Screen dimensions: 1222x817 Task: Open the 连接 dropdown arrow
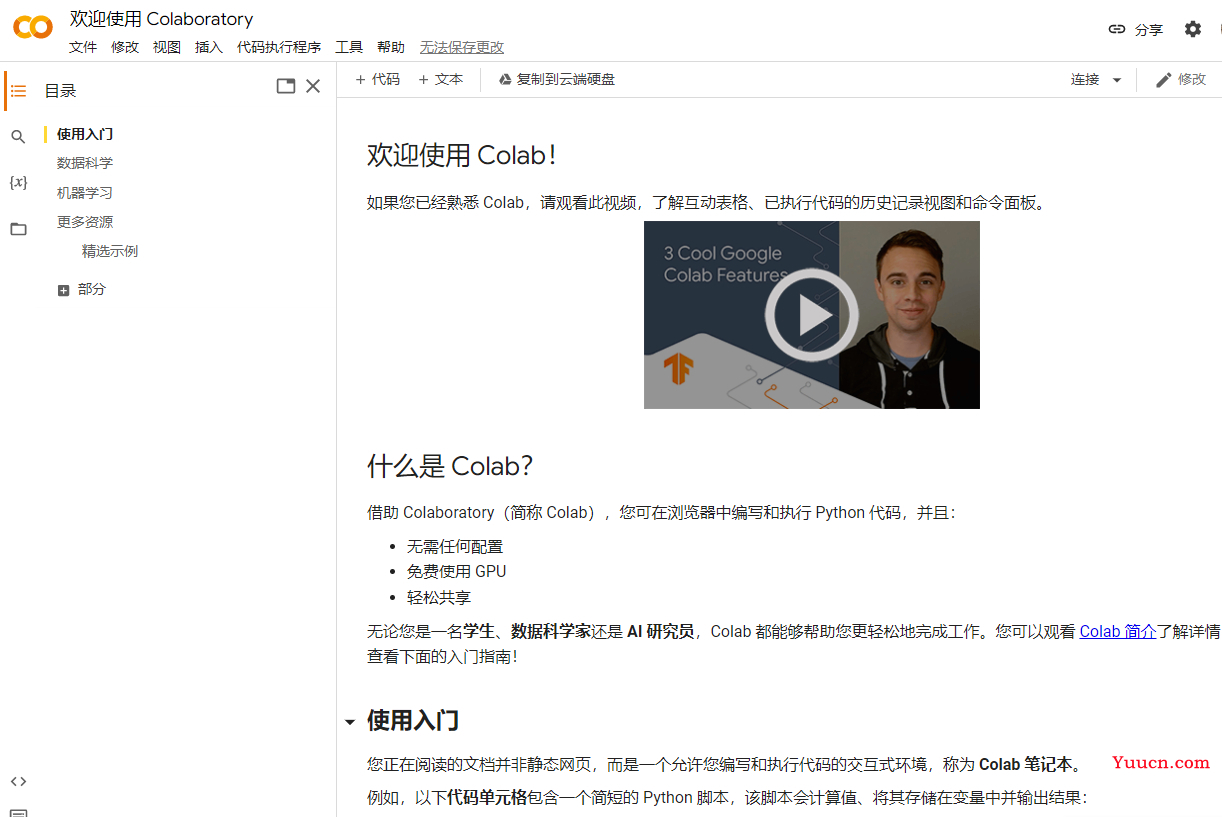pyautogui.click(x=1117, y=80)
